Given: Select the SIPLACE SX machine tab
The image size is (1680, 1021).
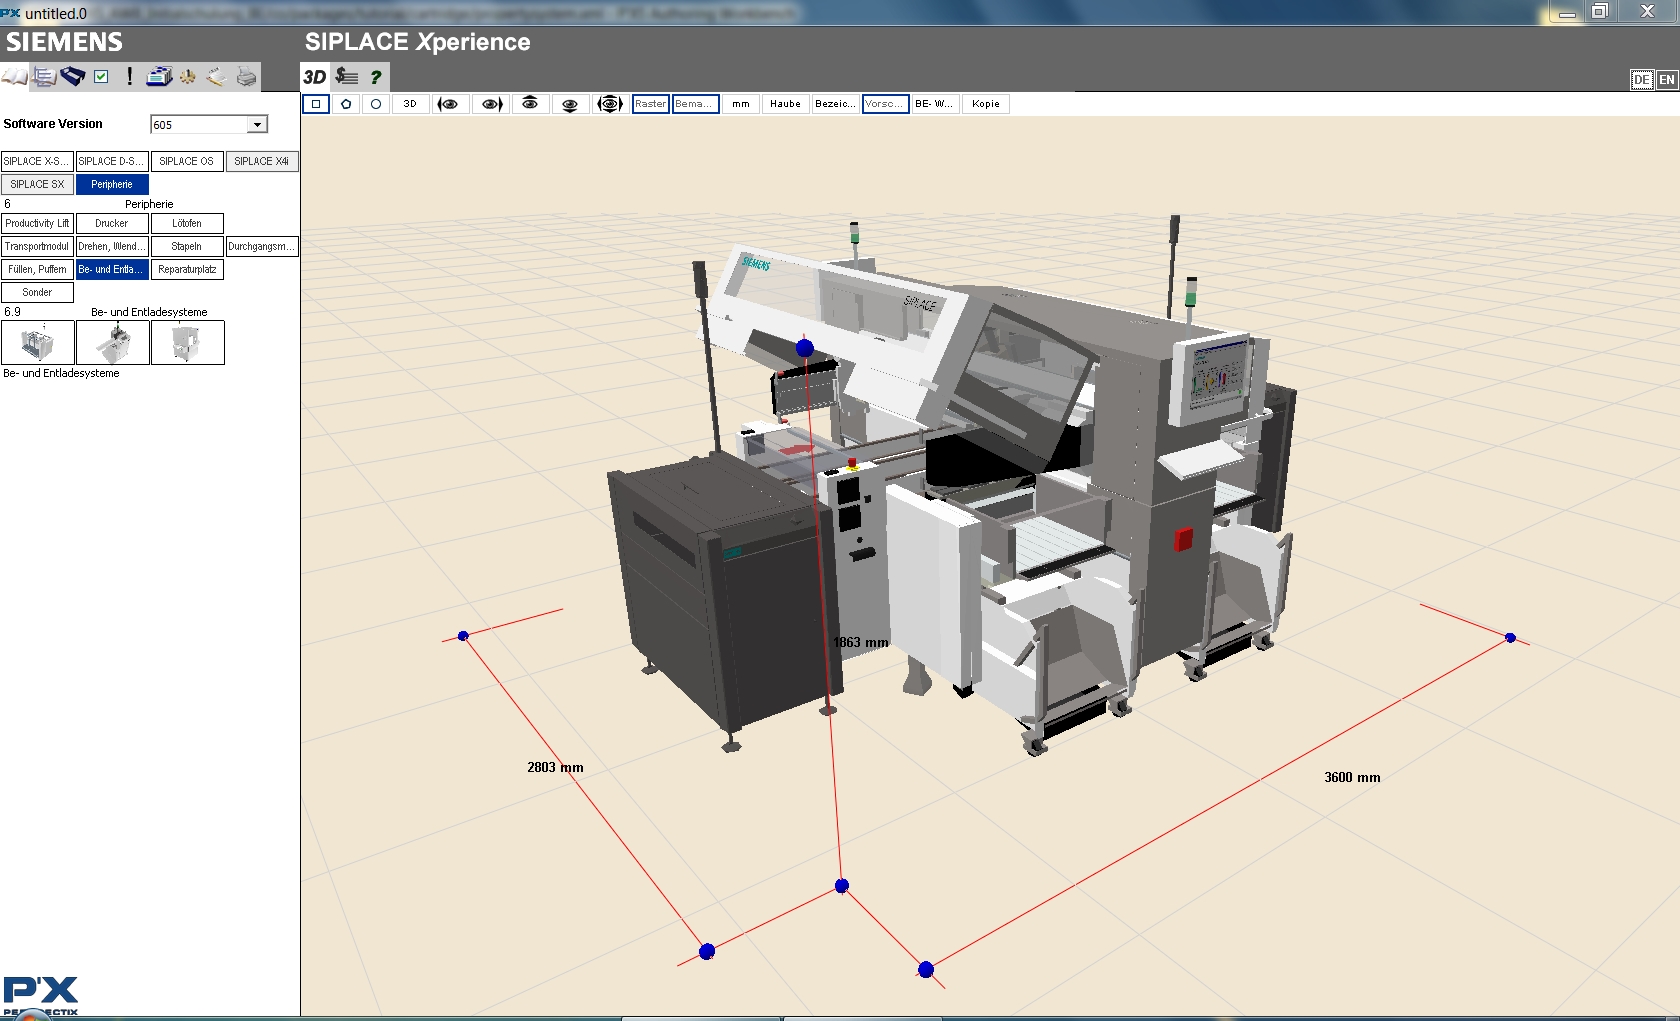Looking at the screenshot, I should coord(37,185).
